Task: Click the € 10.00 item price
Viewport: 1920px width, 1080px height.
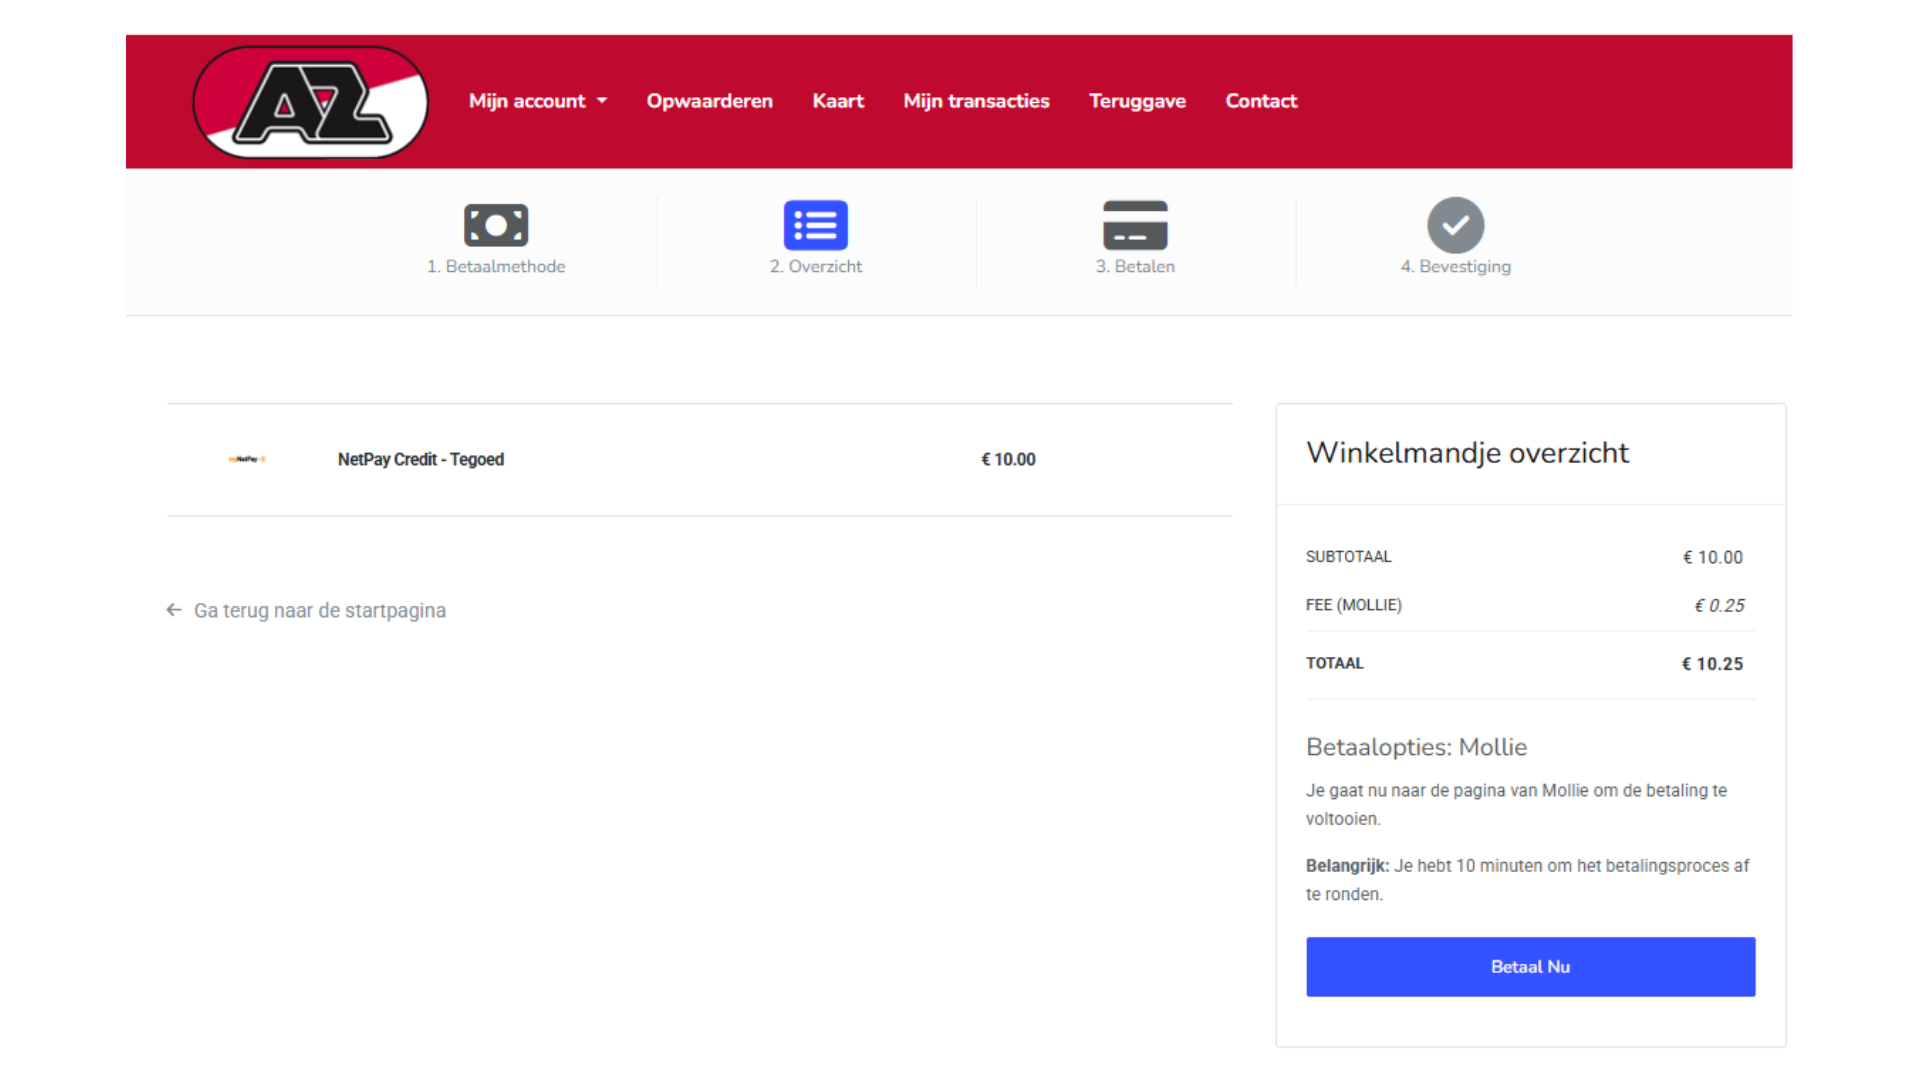Action: [x=1008, y=459]
